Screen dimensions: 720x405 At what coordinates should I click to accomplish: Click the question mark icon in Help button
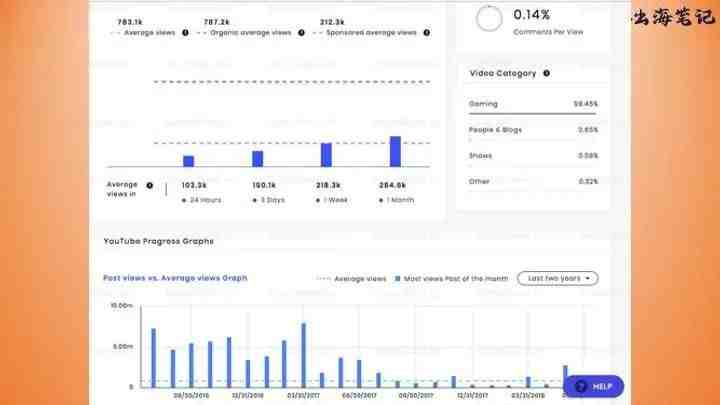pos(581,386)
